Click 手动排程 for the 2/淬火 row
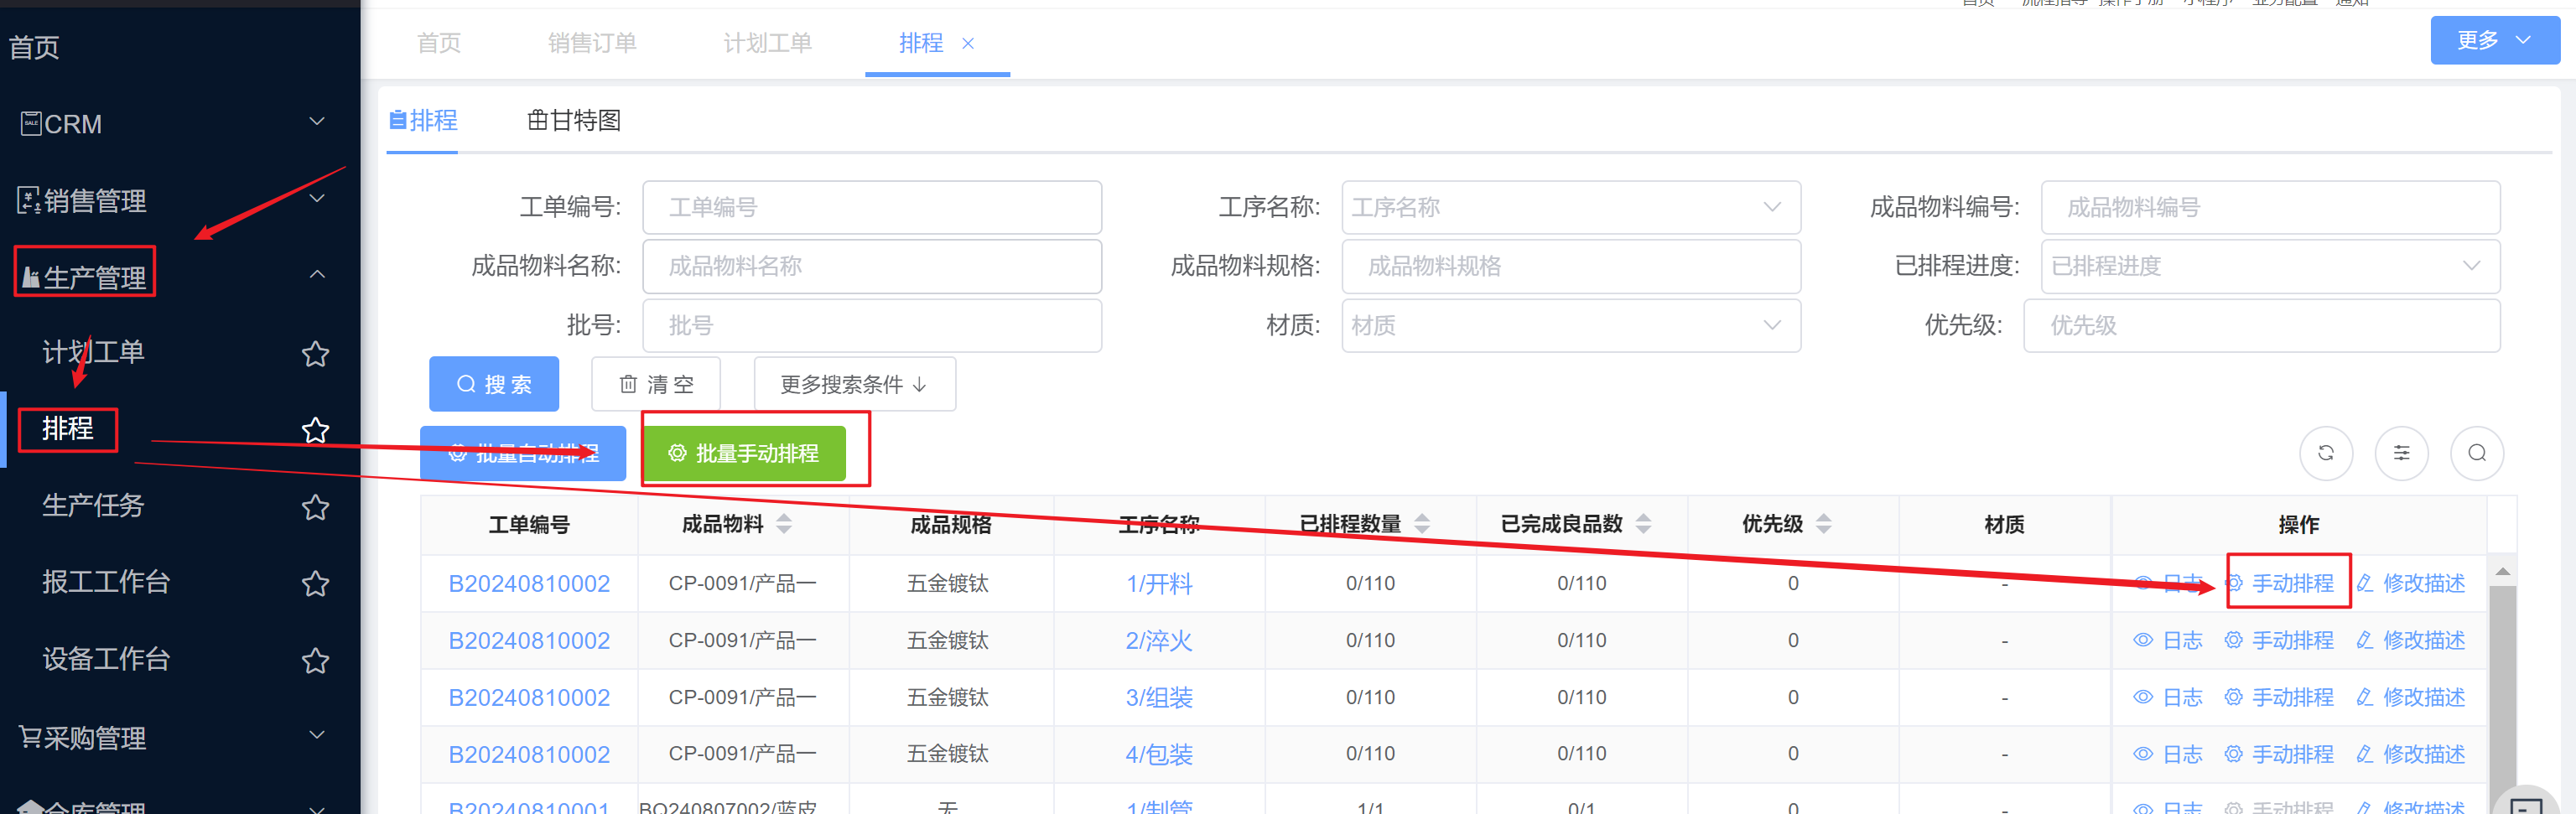 2278,640
